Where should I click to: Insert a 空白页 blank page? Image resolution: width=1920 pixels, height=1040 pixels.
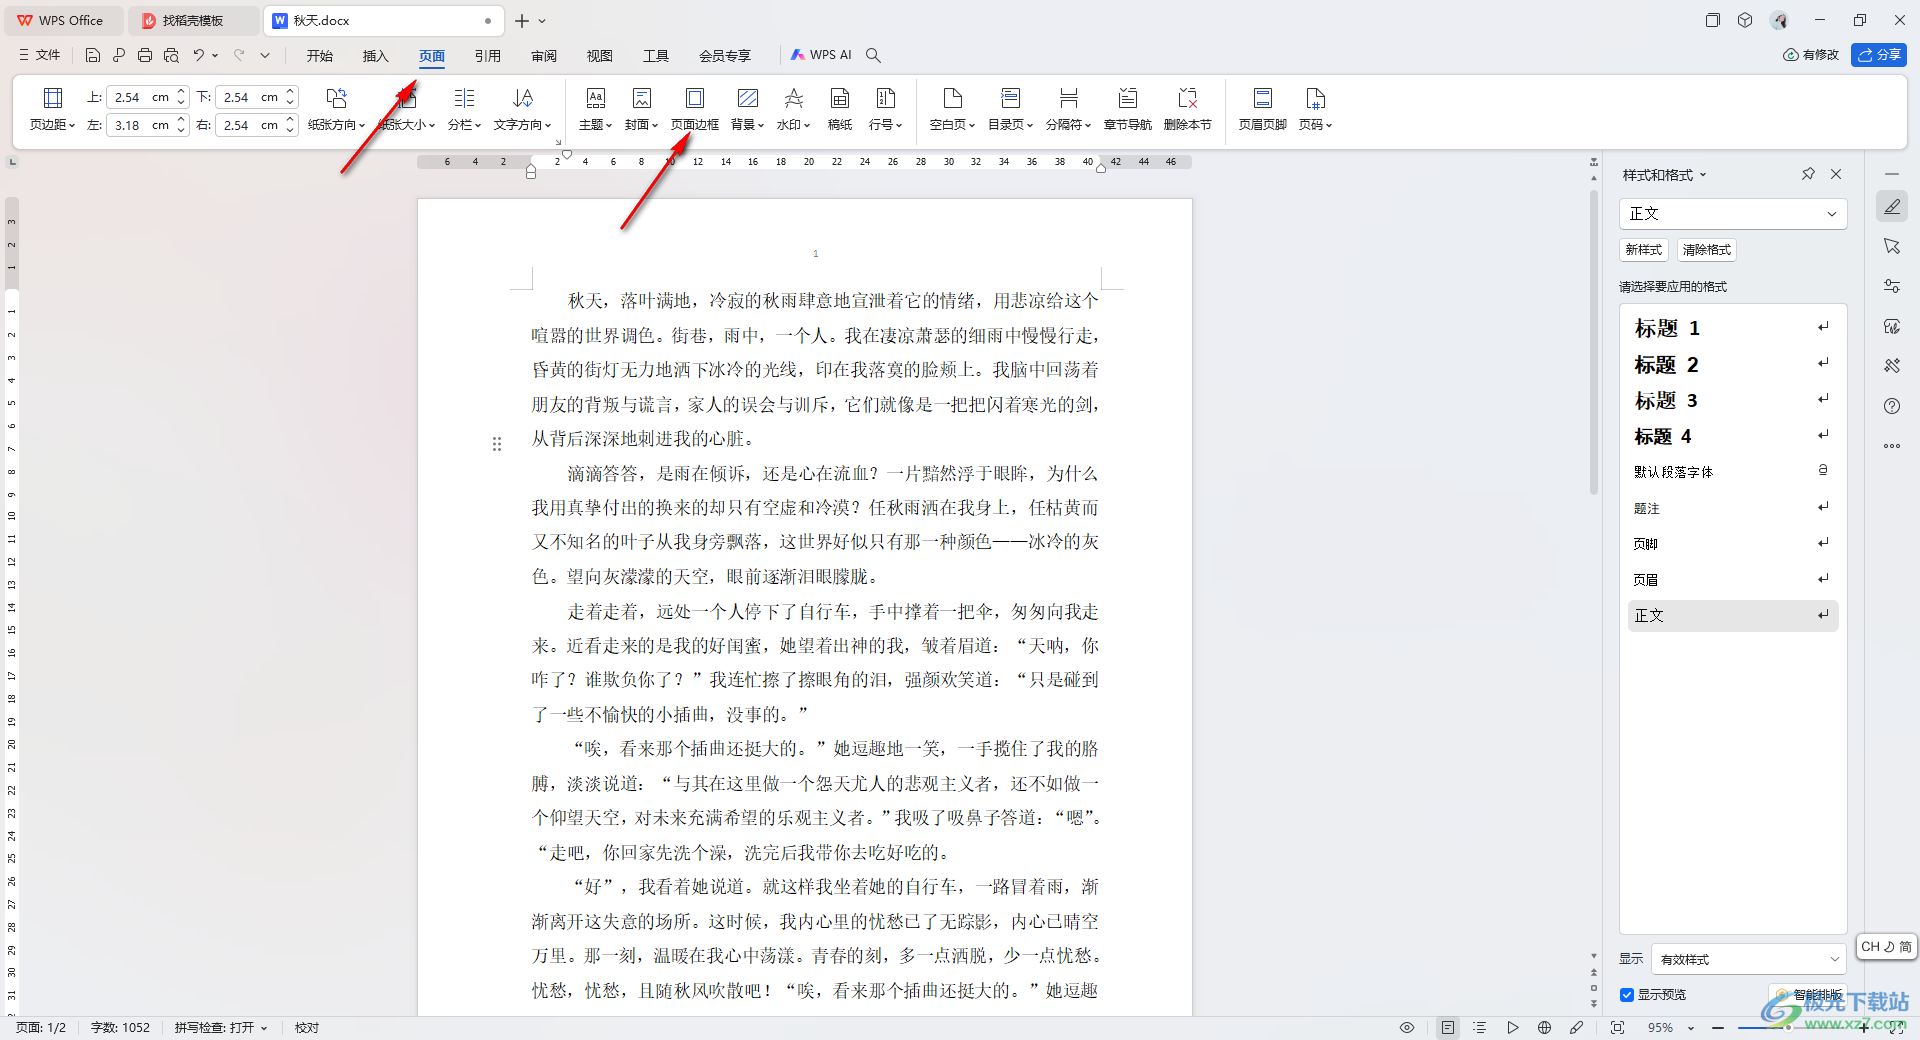click(952, 109)
